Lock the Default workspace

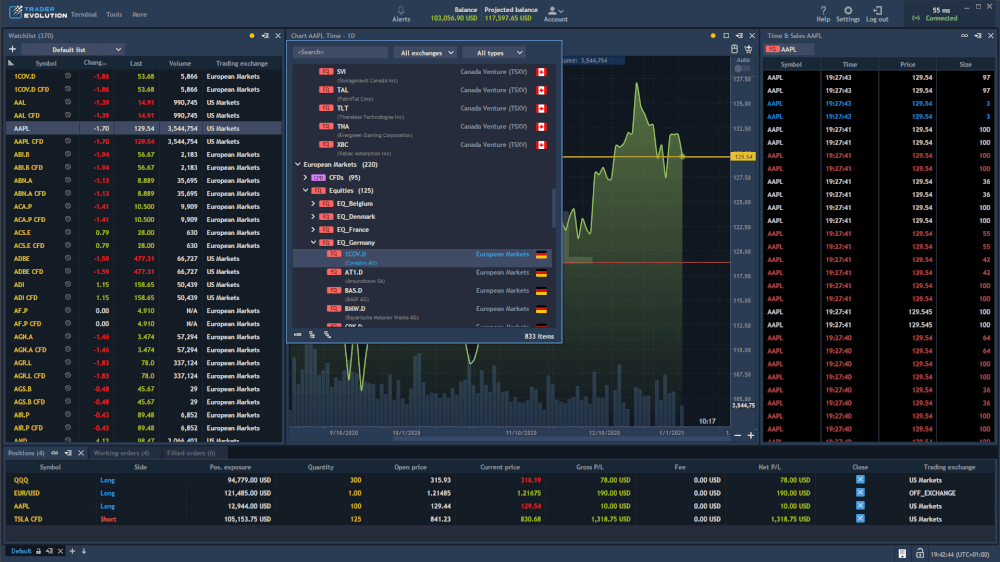point(38,551)
